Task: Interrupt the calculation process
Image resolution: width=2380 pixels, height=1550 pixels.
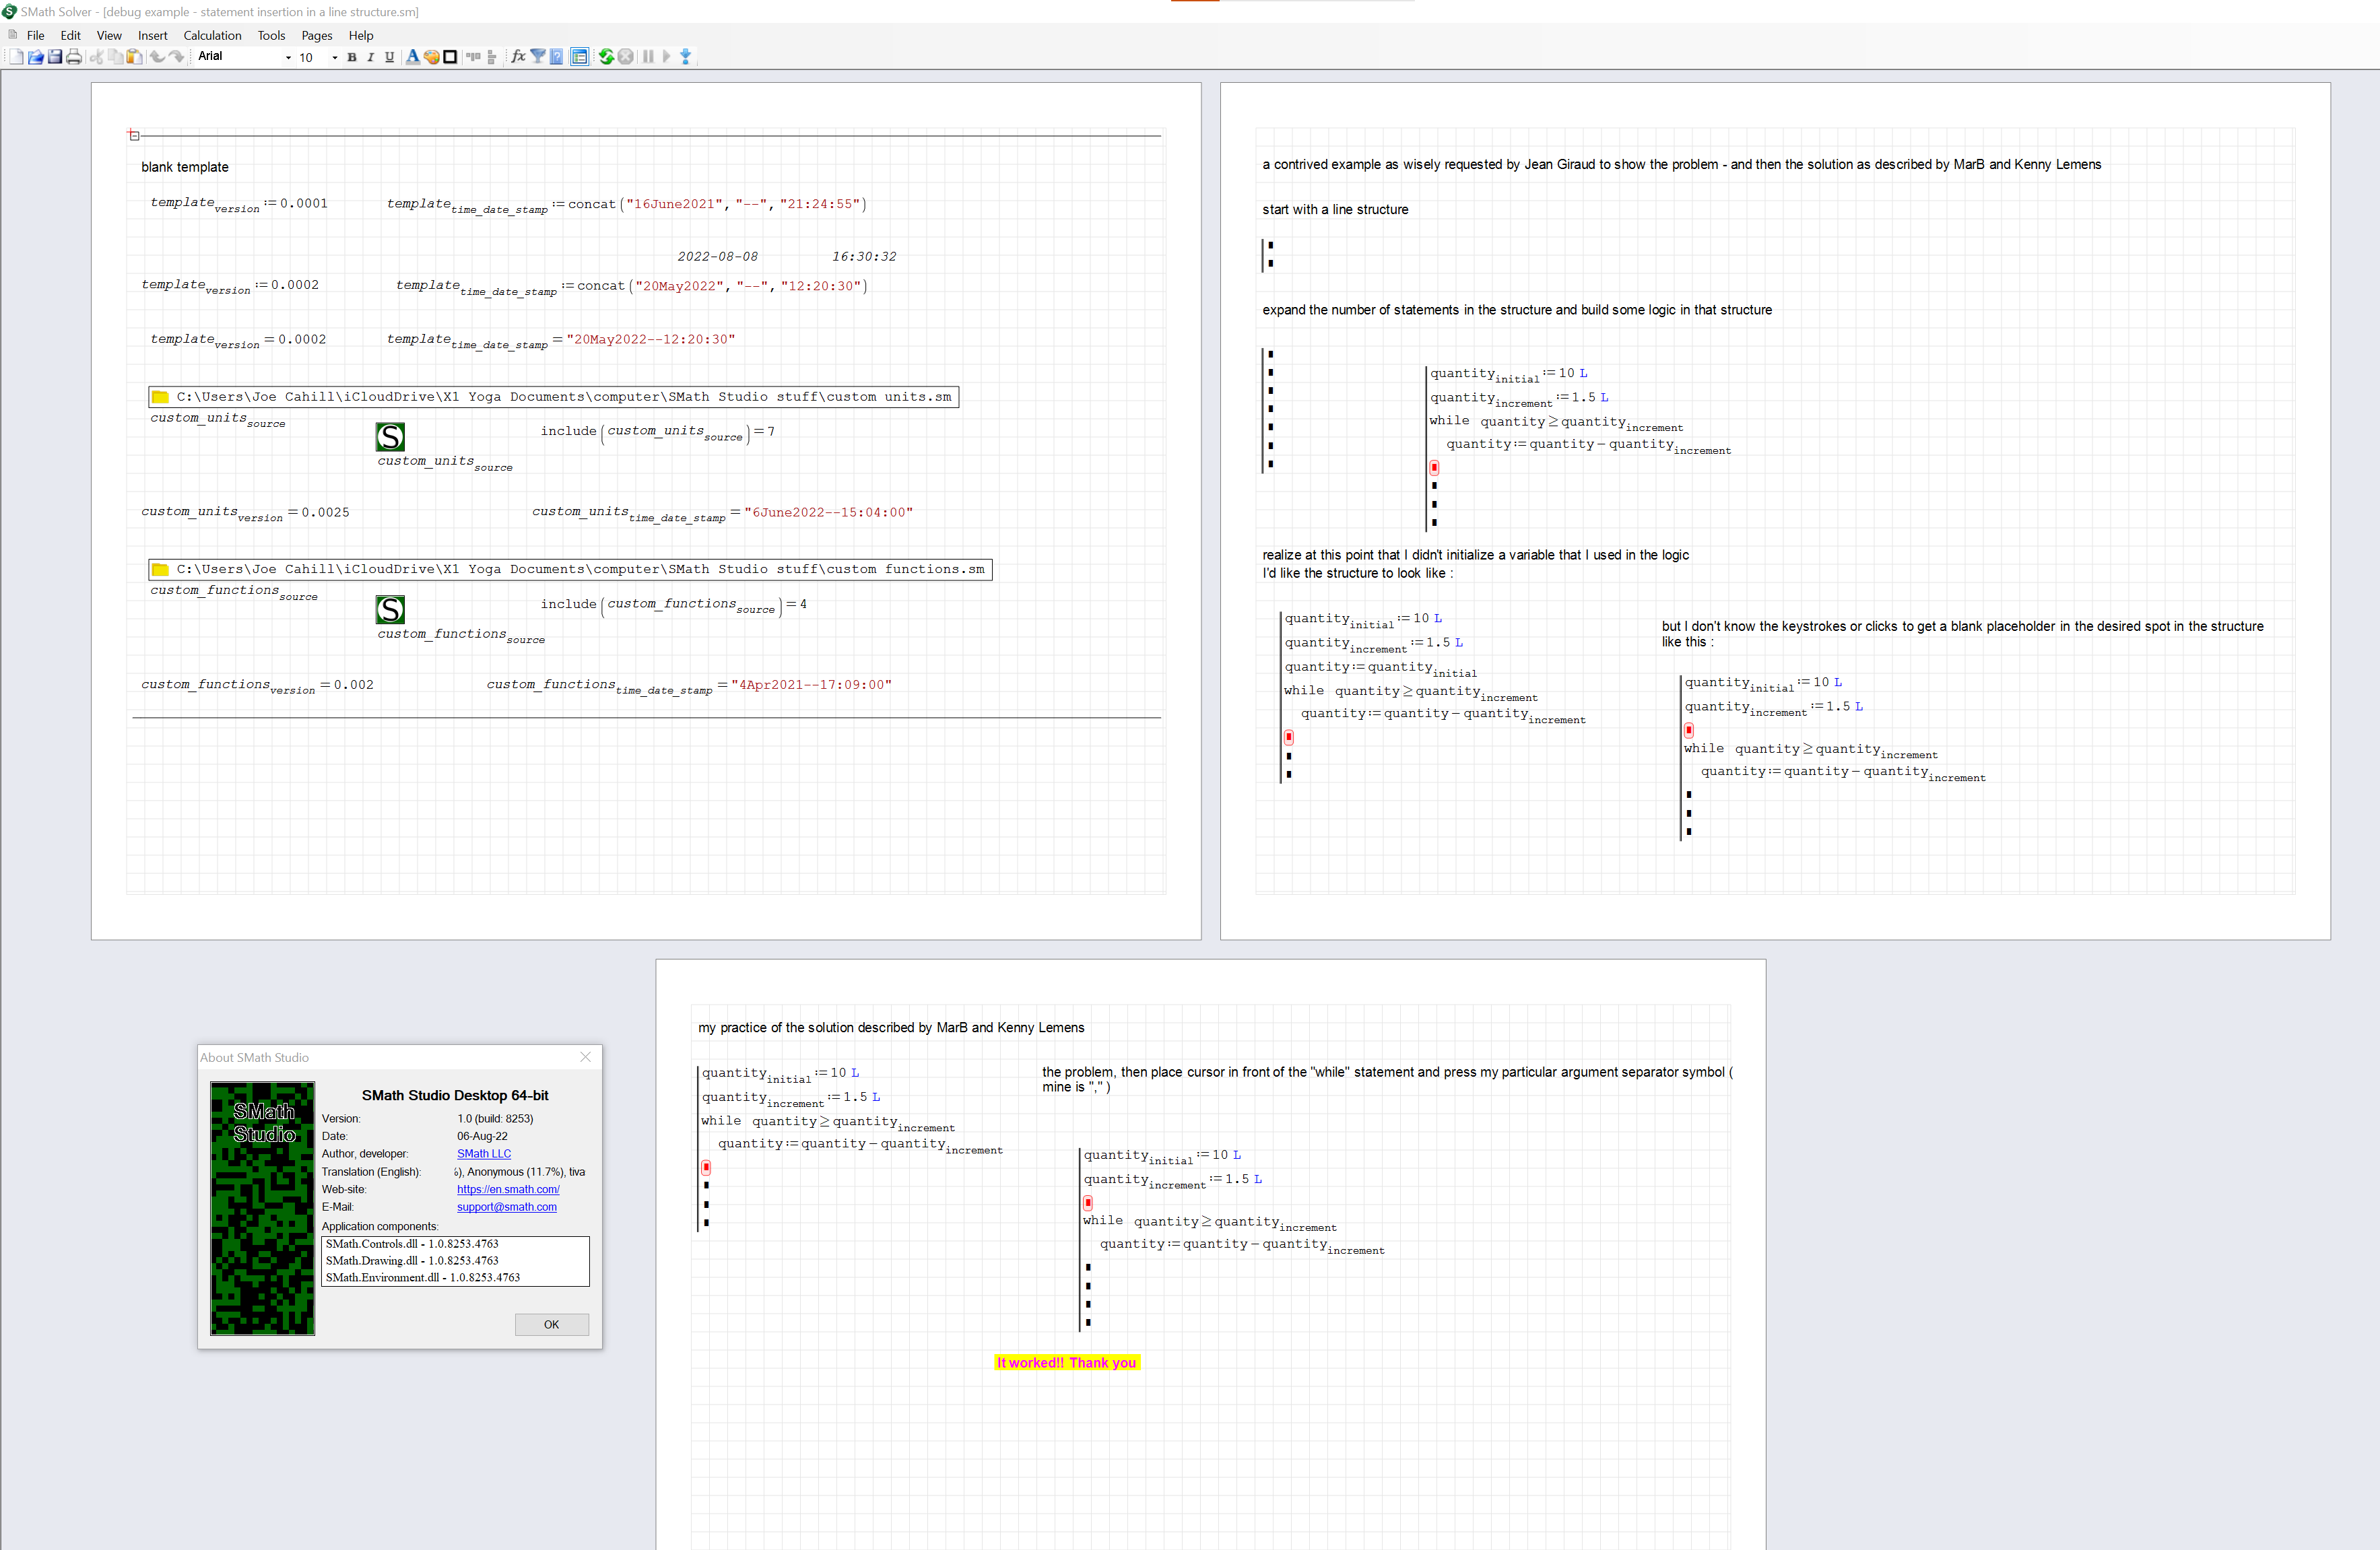Action: pos(625,57)
